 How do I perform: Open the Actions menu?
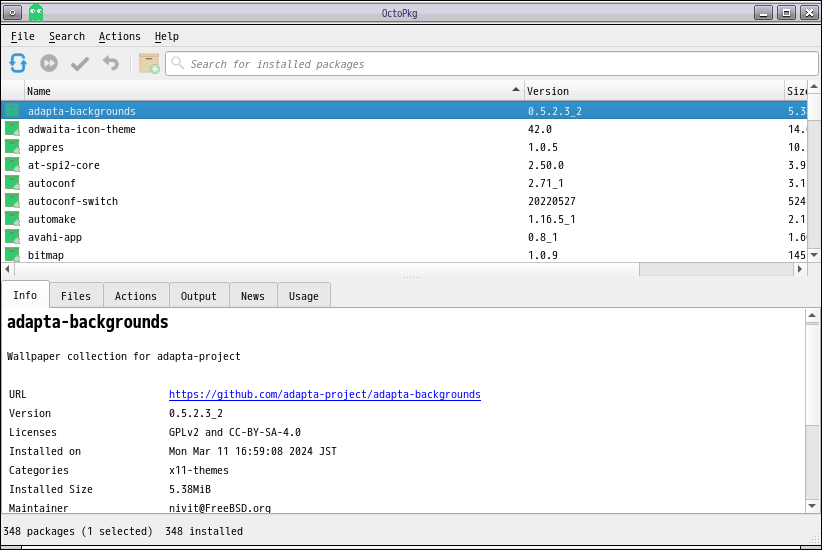120,36
